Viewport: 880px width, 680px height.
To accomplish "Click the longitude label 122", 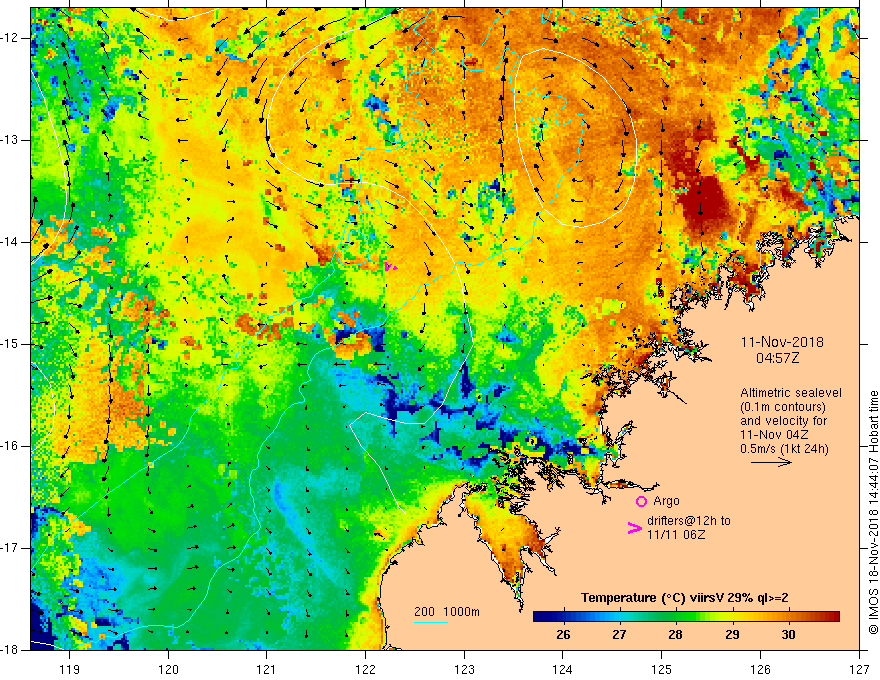I will (365, 669).
